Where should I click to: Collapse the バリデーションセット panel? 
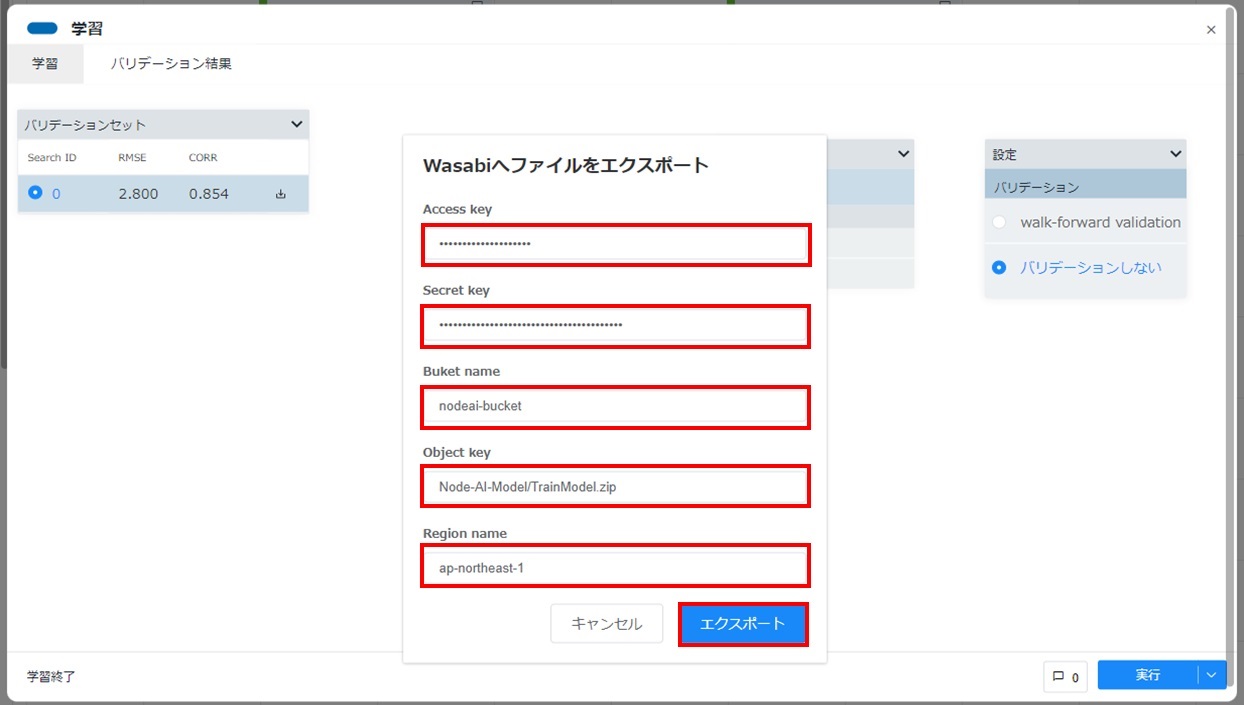[x=295, y=123]
